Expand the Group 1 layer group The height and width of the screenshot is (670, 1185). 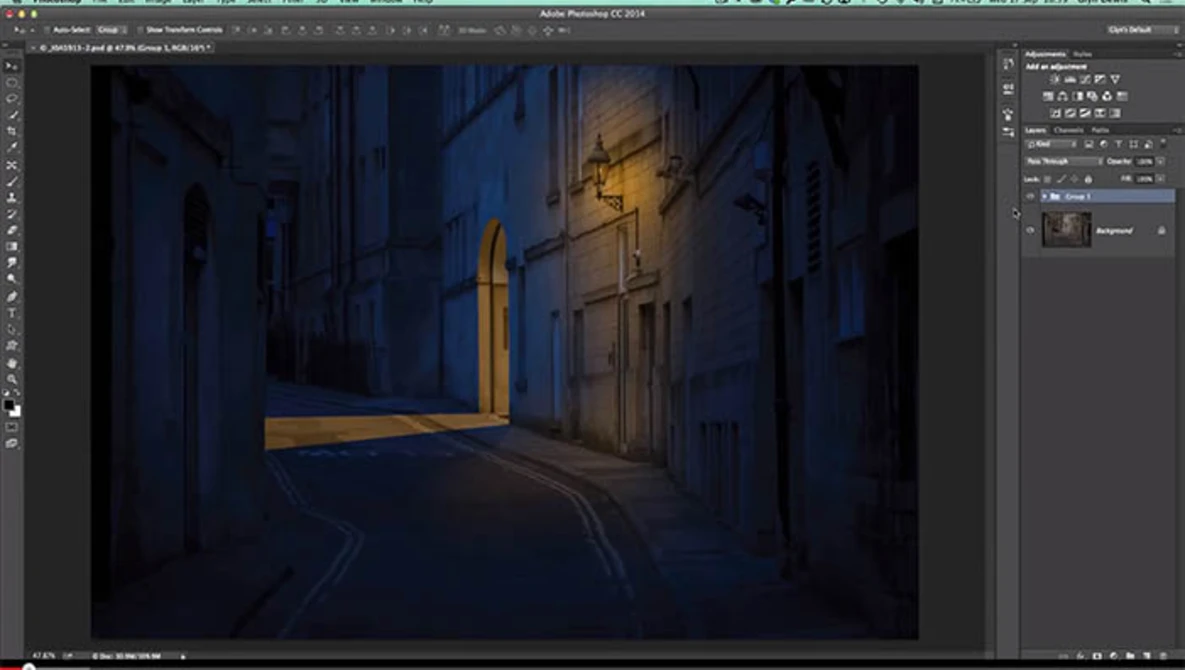pos(1044,196)
